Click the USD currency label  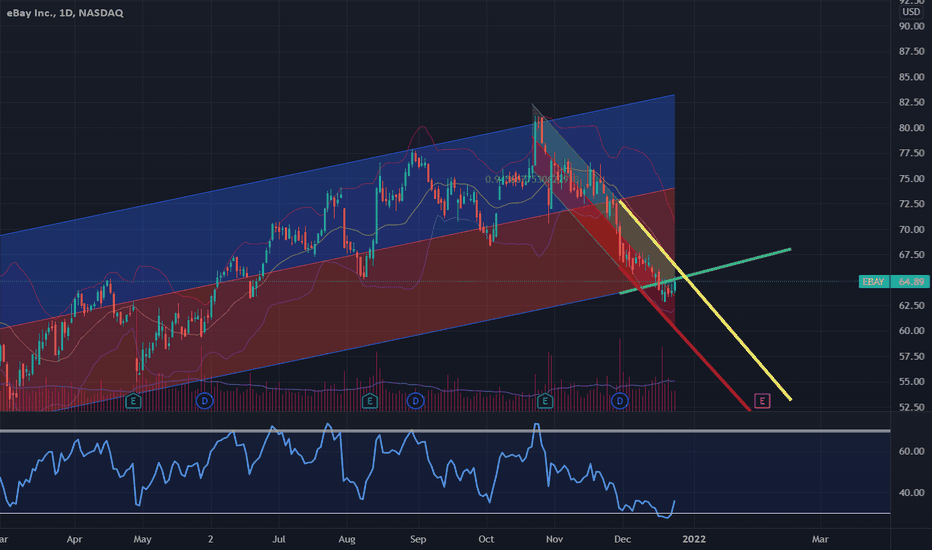pyautogui.click(x=911, y=12)
